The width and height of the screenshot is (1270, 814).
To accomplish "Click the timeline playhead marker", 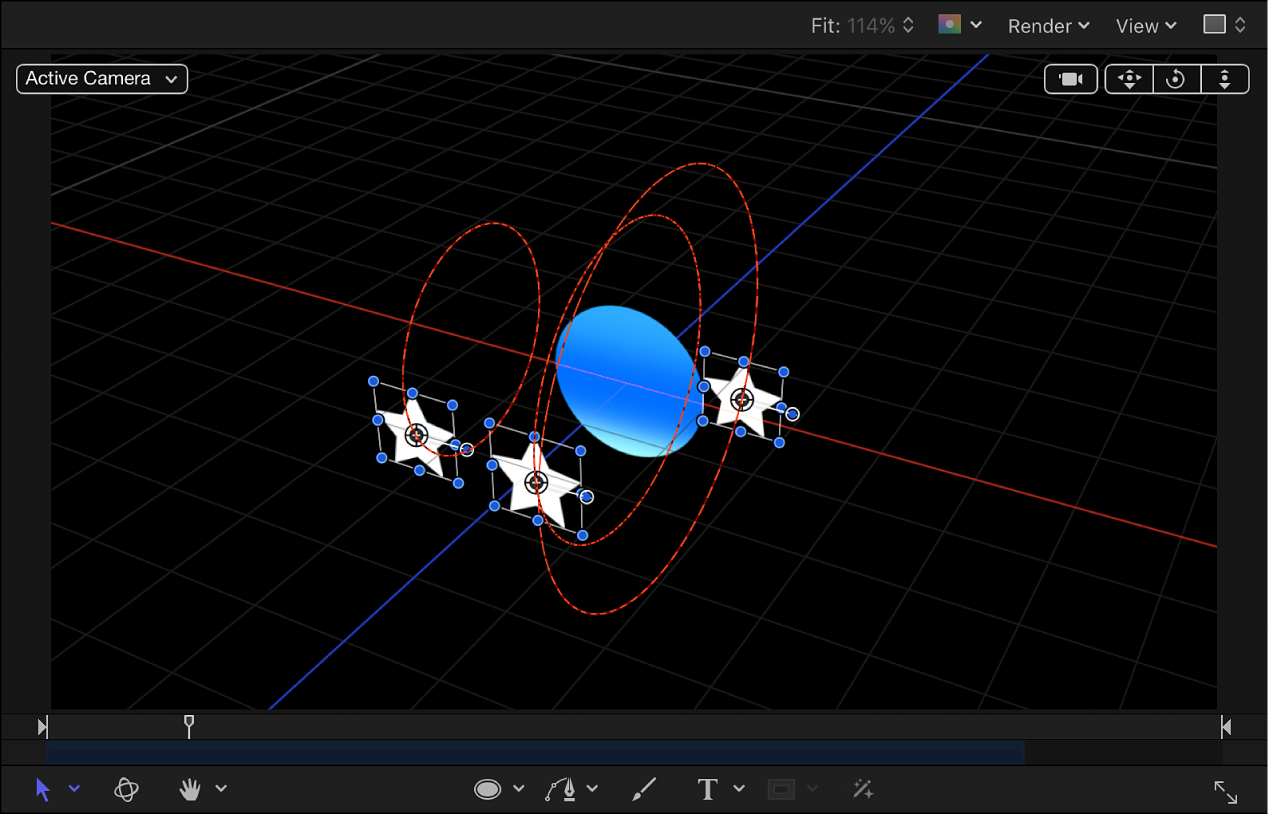I will 189,724.
